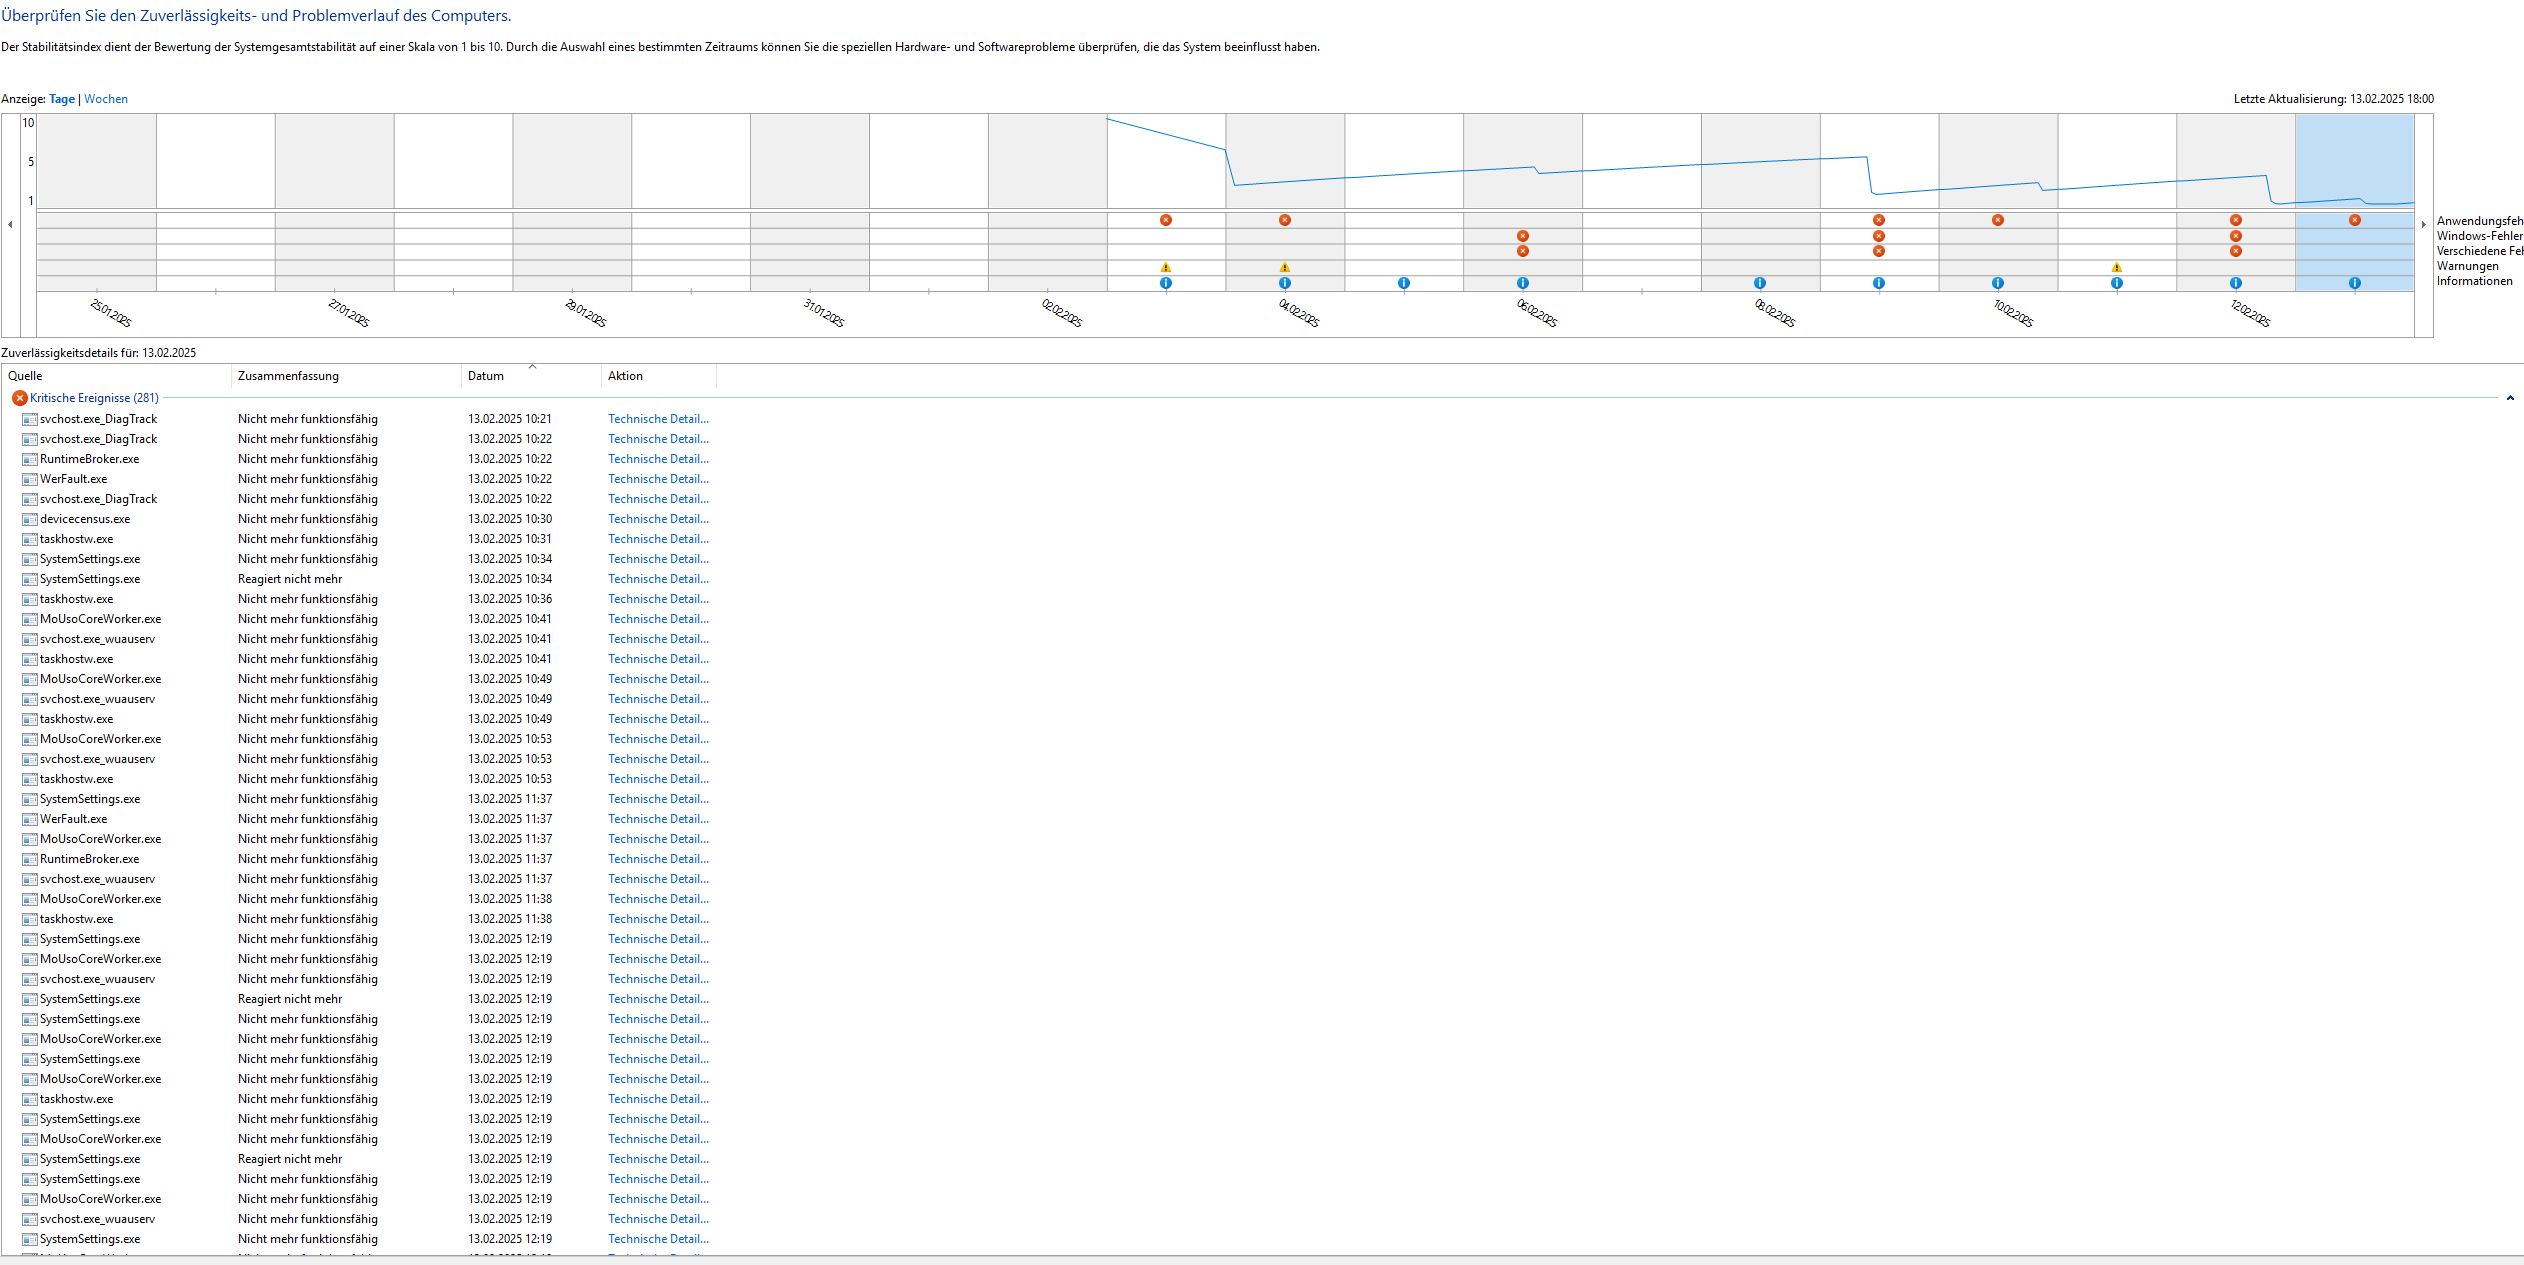2524x1265 pixels.
Task: Open Technische Details for first svchost.exe_DiagTrack row
Action: pos(658,419)
